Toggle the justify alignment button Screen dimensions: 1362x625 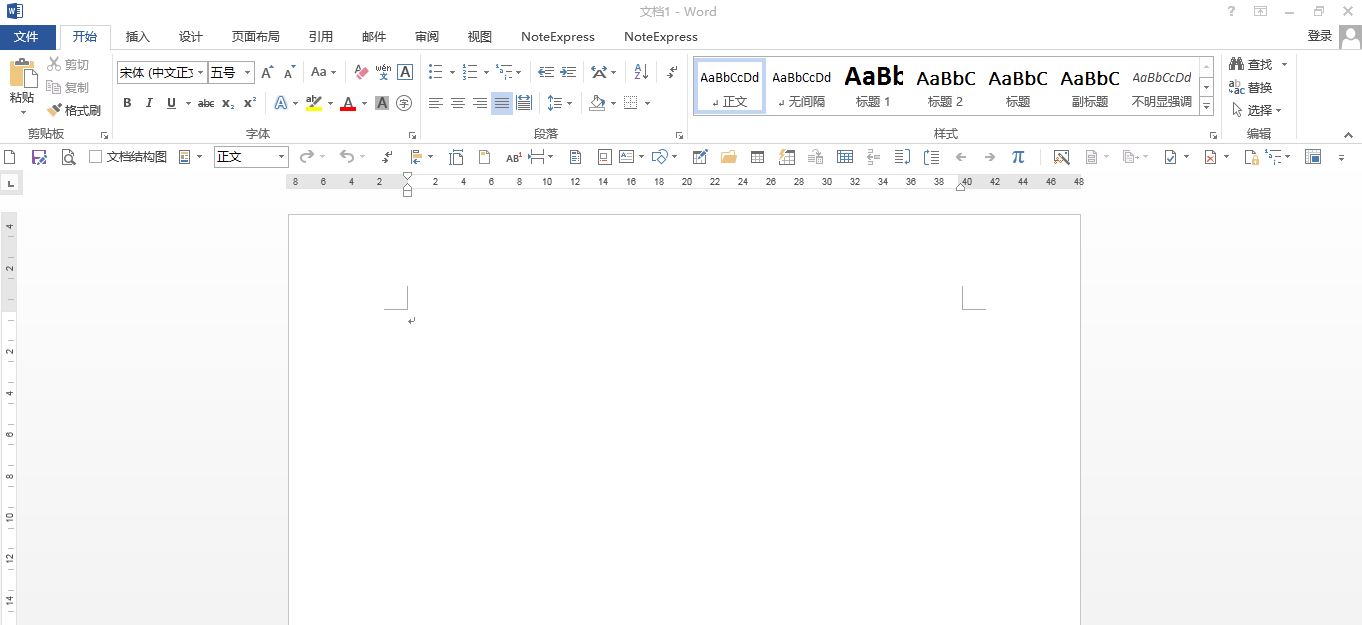[x=502, y=103]
